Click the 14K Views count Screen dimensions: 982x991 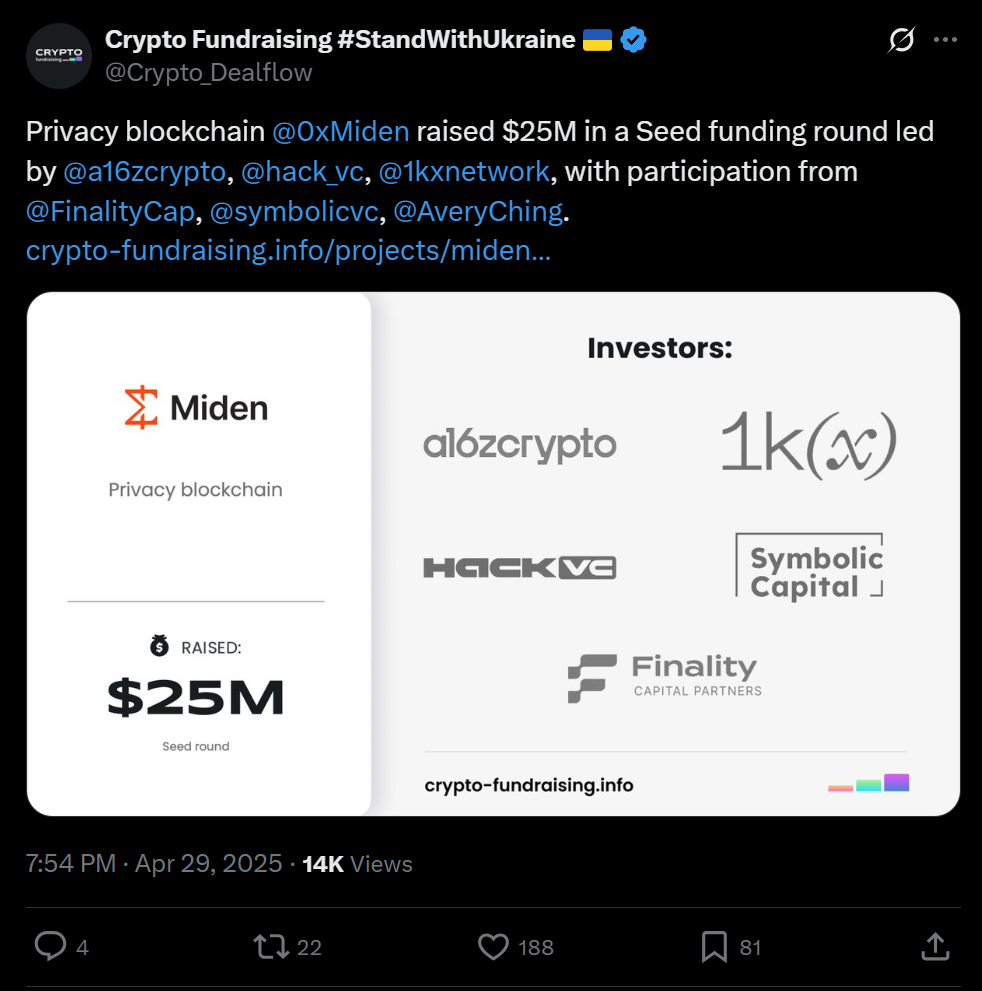click(357, 864)
